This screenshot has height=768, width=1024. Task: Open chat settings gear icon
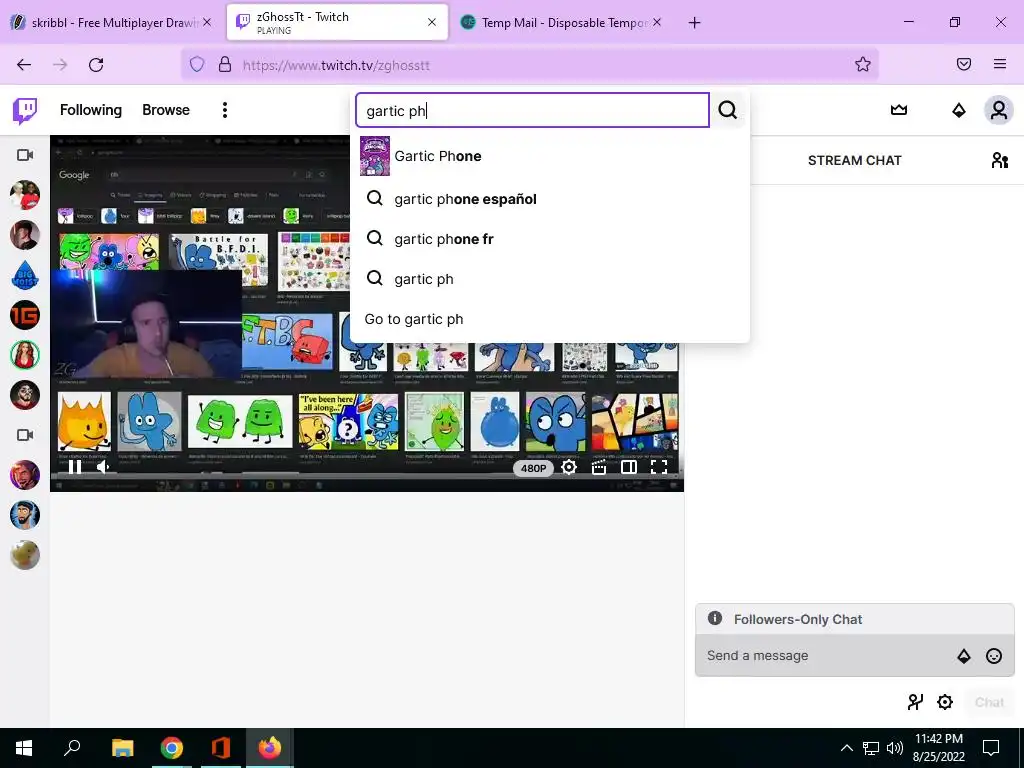coord(945,702)
